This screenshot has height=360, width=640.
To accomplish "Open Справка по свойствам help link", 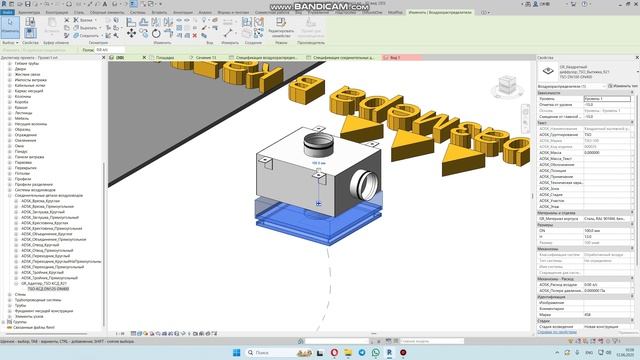I will 557,332.
